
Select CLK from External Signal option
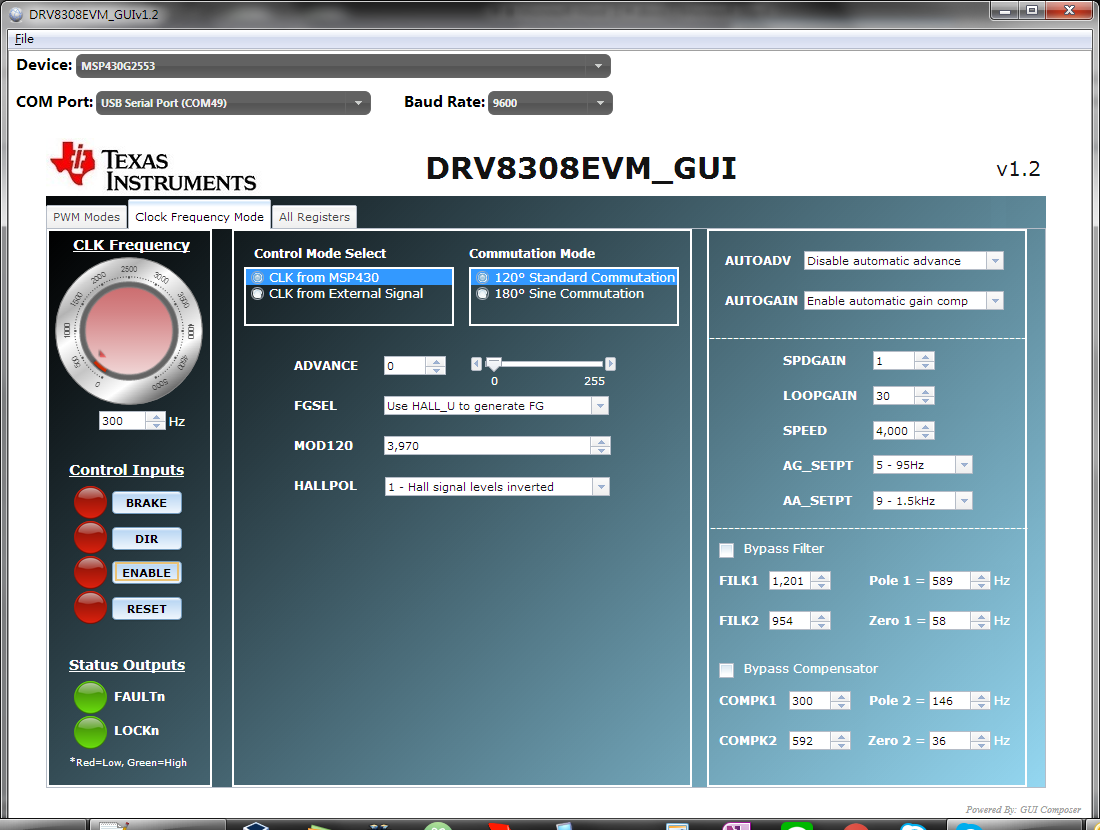(349, 293)
